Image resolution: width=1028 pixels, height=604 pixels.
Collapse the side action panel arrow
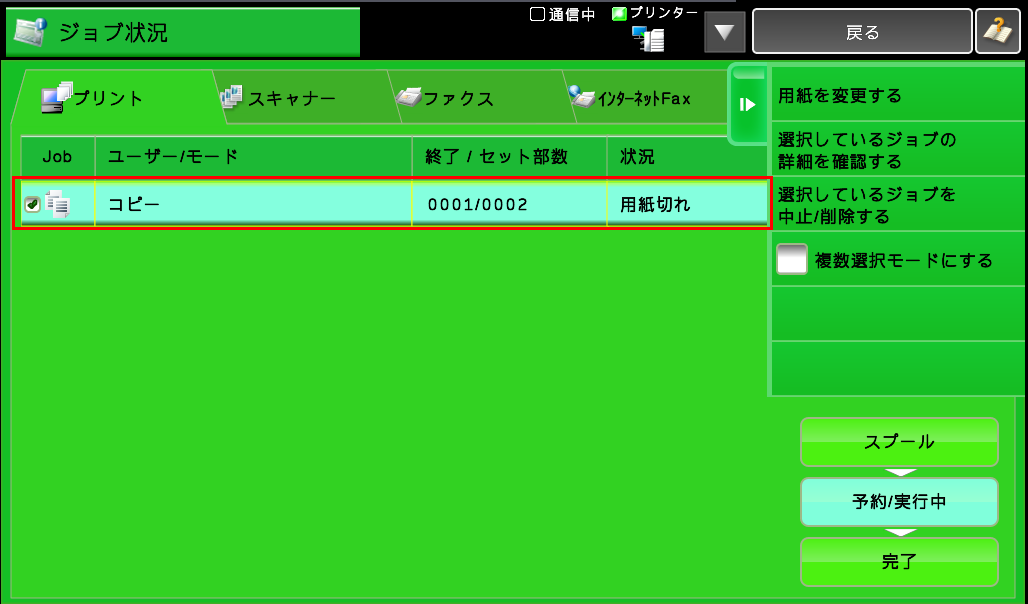click(x=746, y=105)
